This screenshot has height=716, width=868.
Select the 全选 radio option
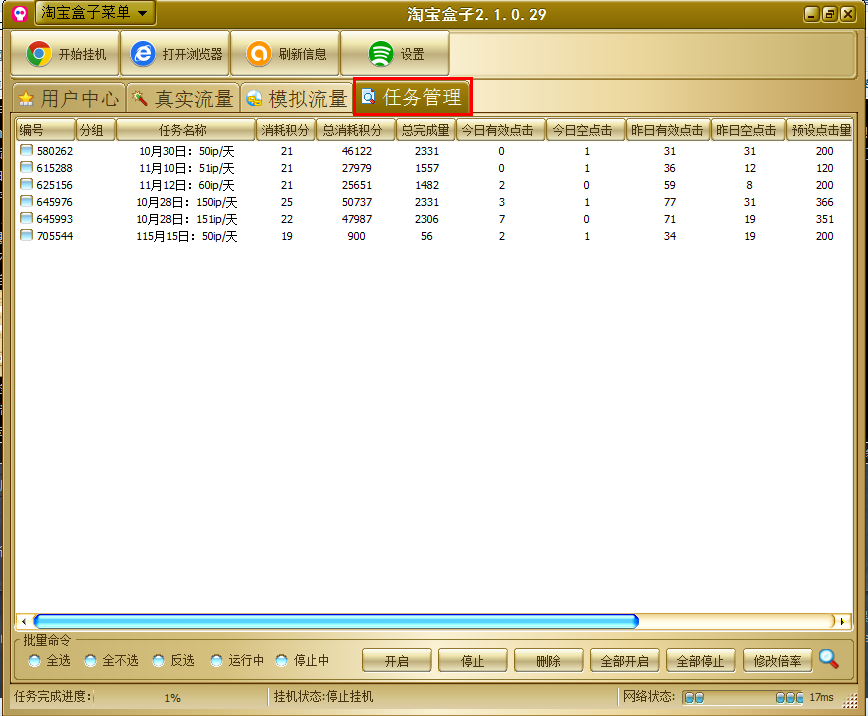[x=35, y=661]
